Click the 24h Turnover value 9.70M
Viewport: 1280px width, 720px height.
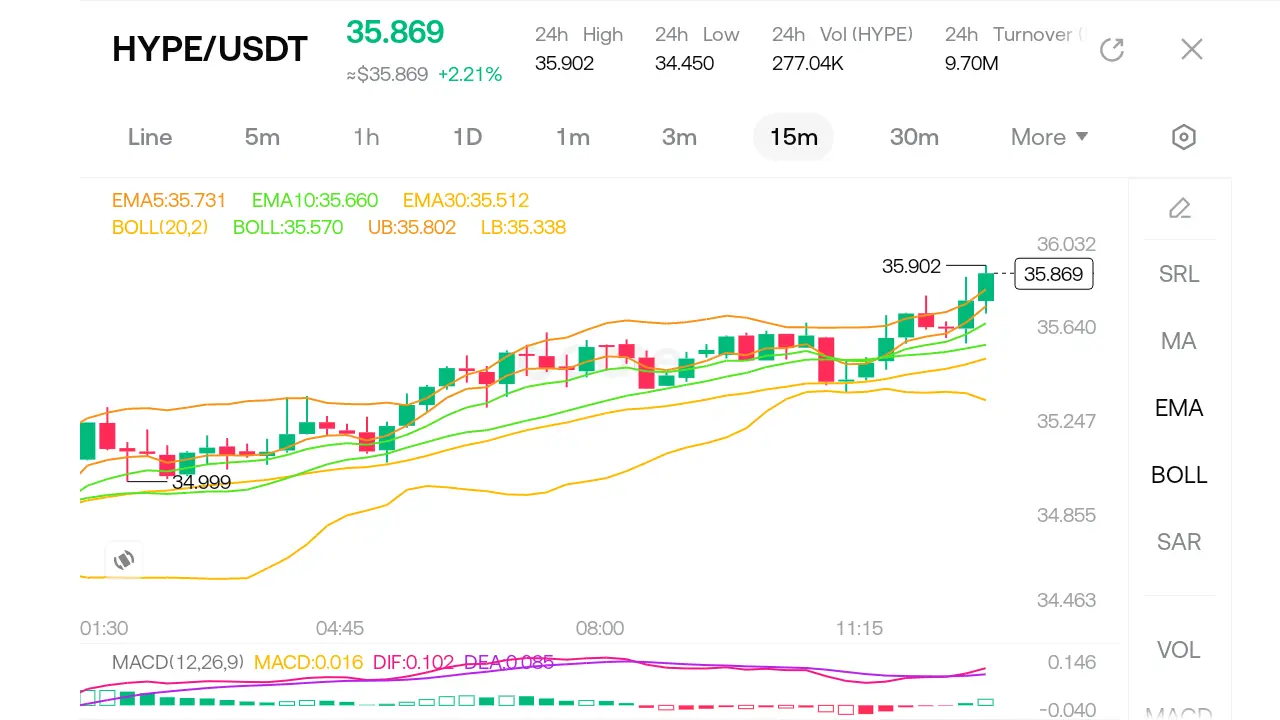click(x=972, y=63)
